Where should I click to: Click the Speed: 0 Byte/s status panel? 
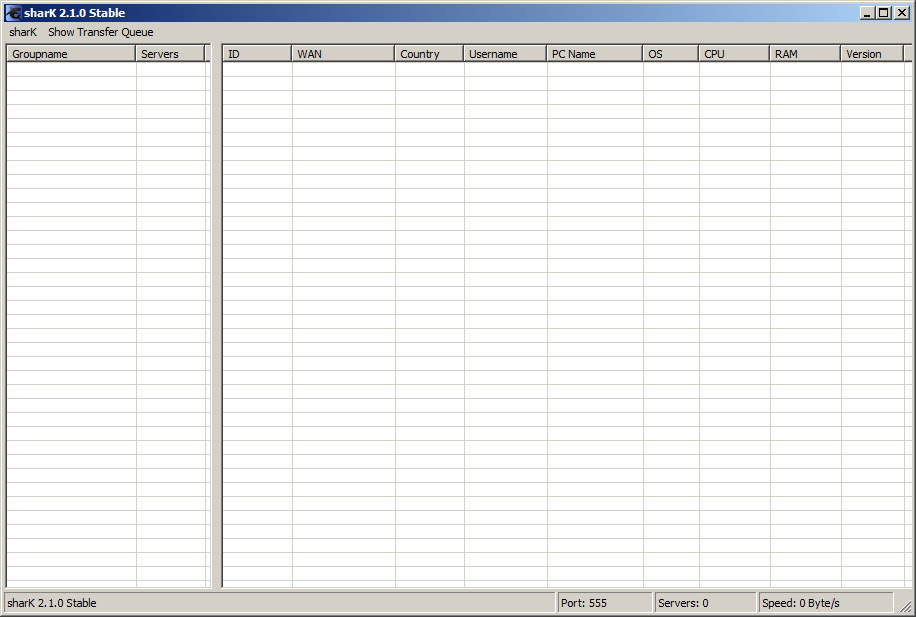coord(824,603)
